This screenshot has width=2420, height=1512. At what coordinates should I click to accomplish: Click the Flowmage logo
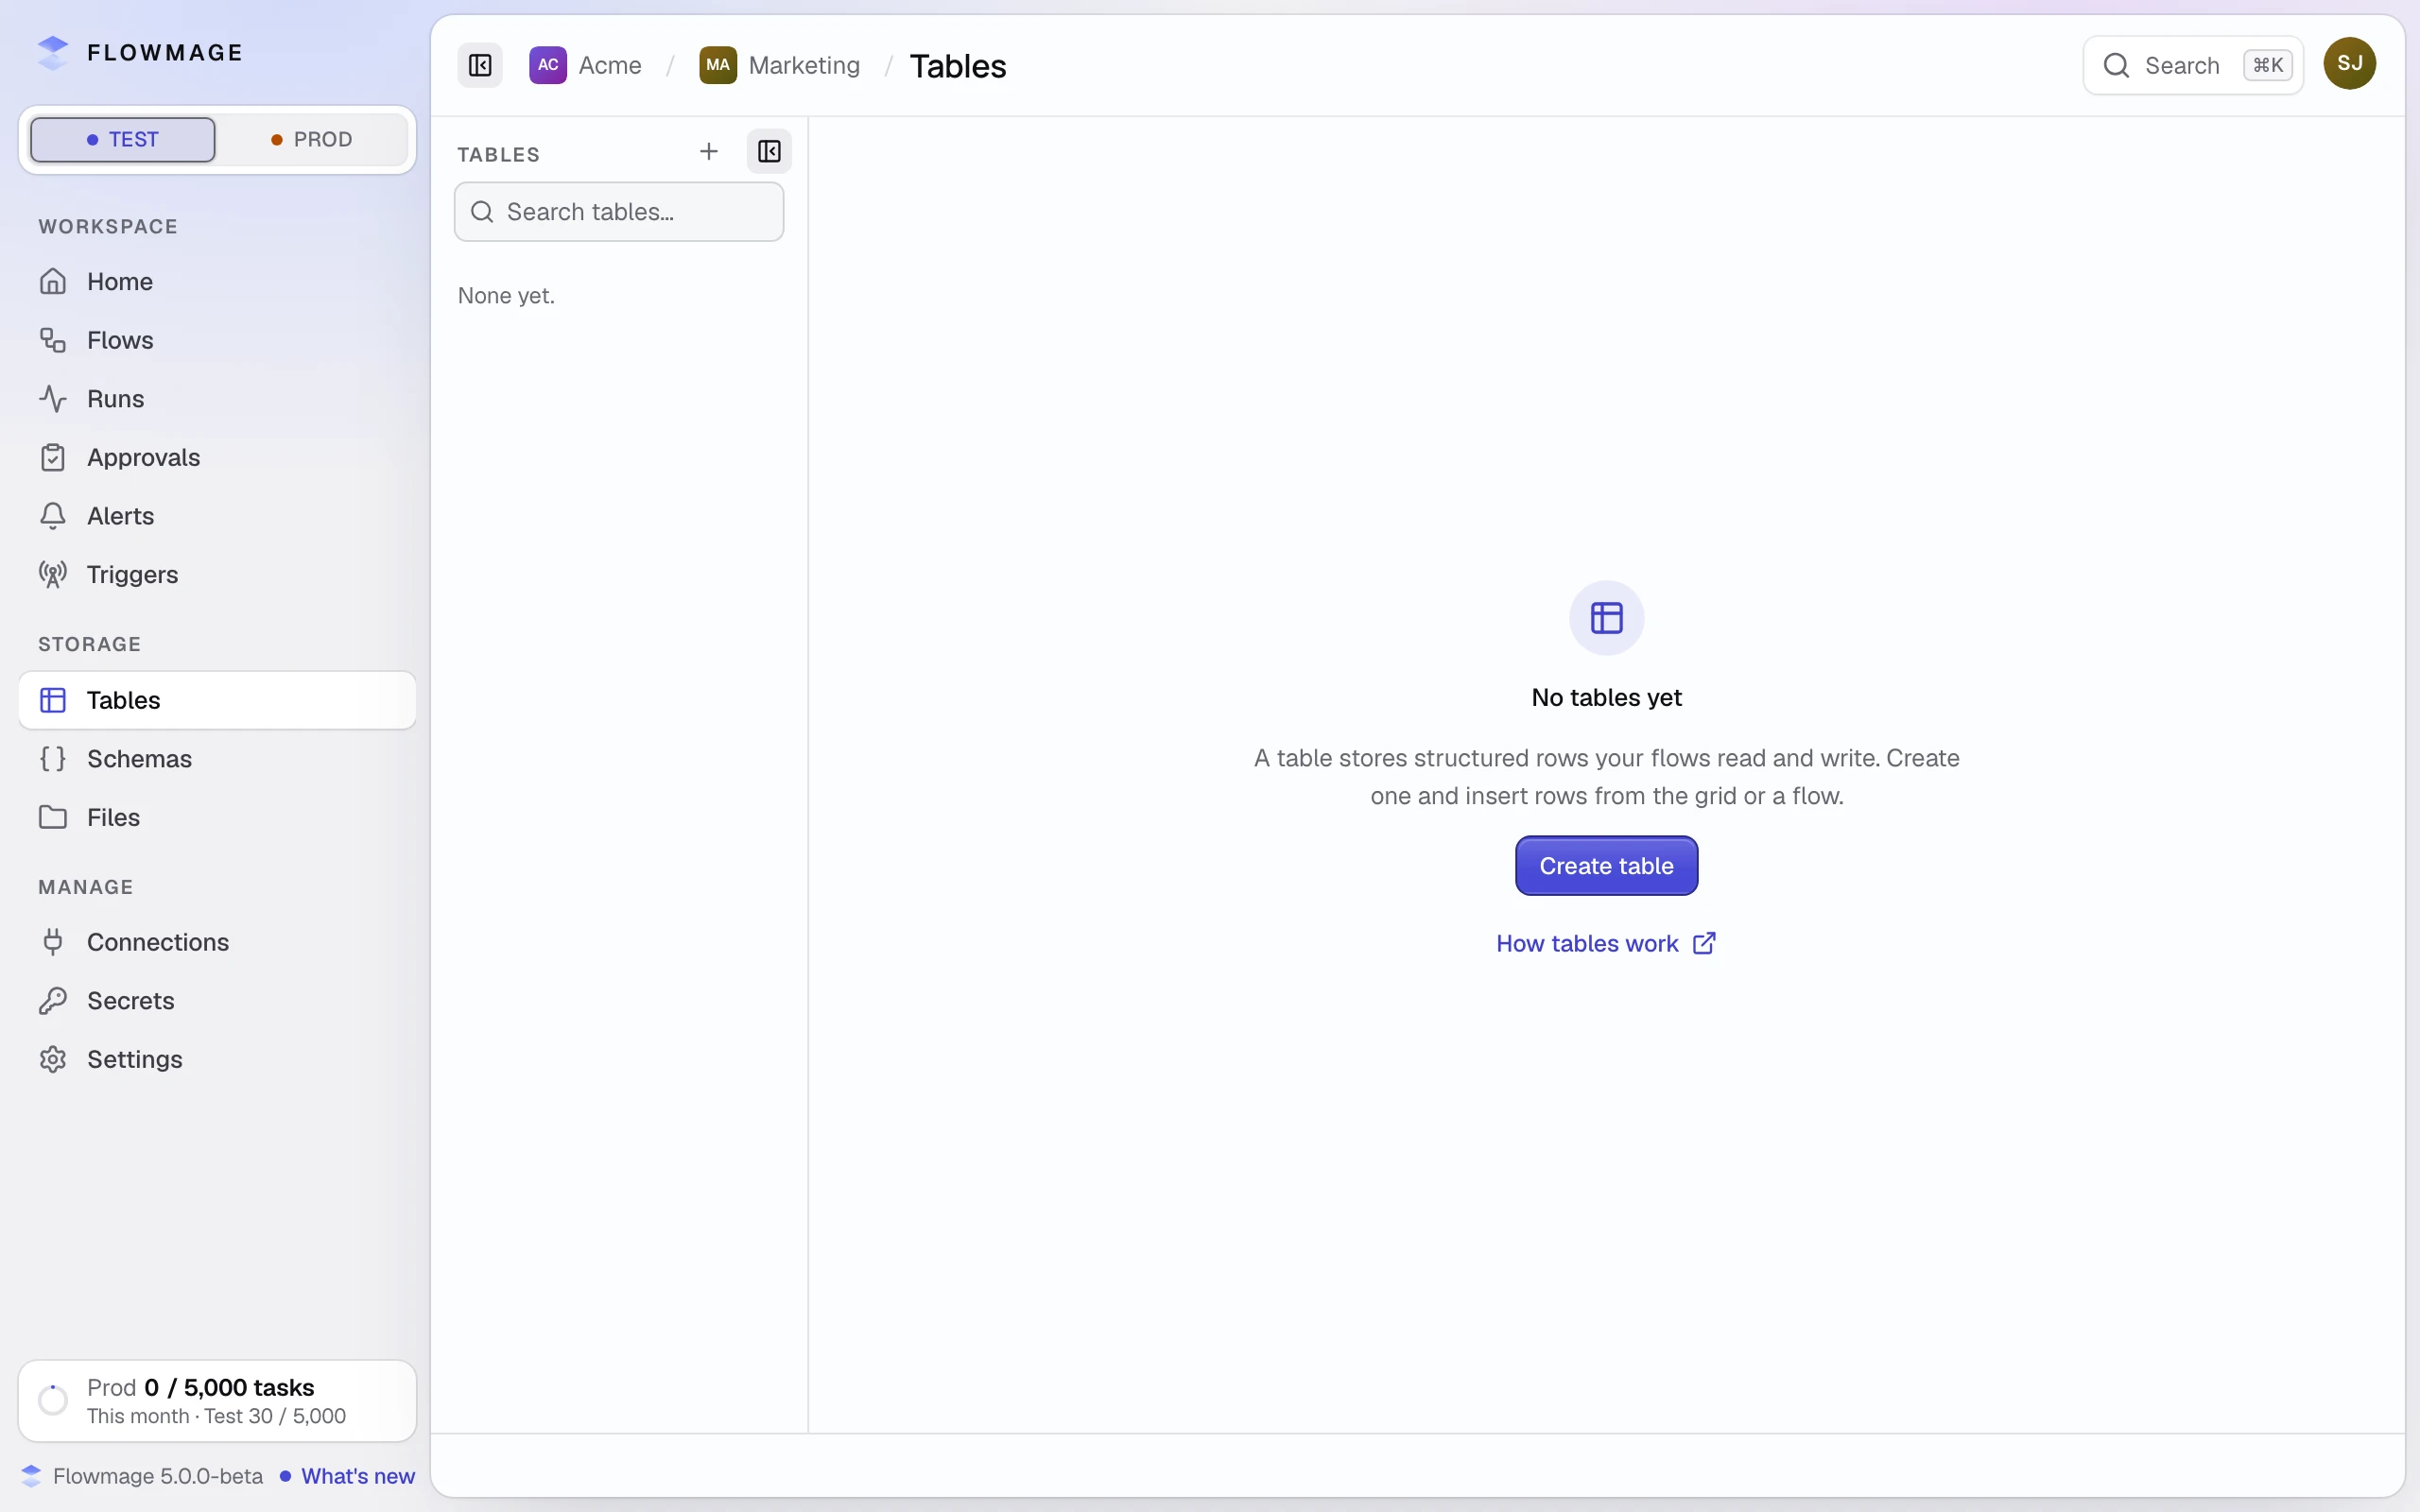pos(140,53)
